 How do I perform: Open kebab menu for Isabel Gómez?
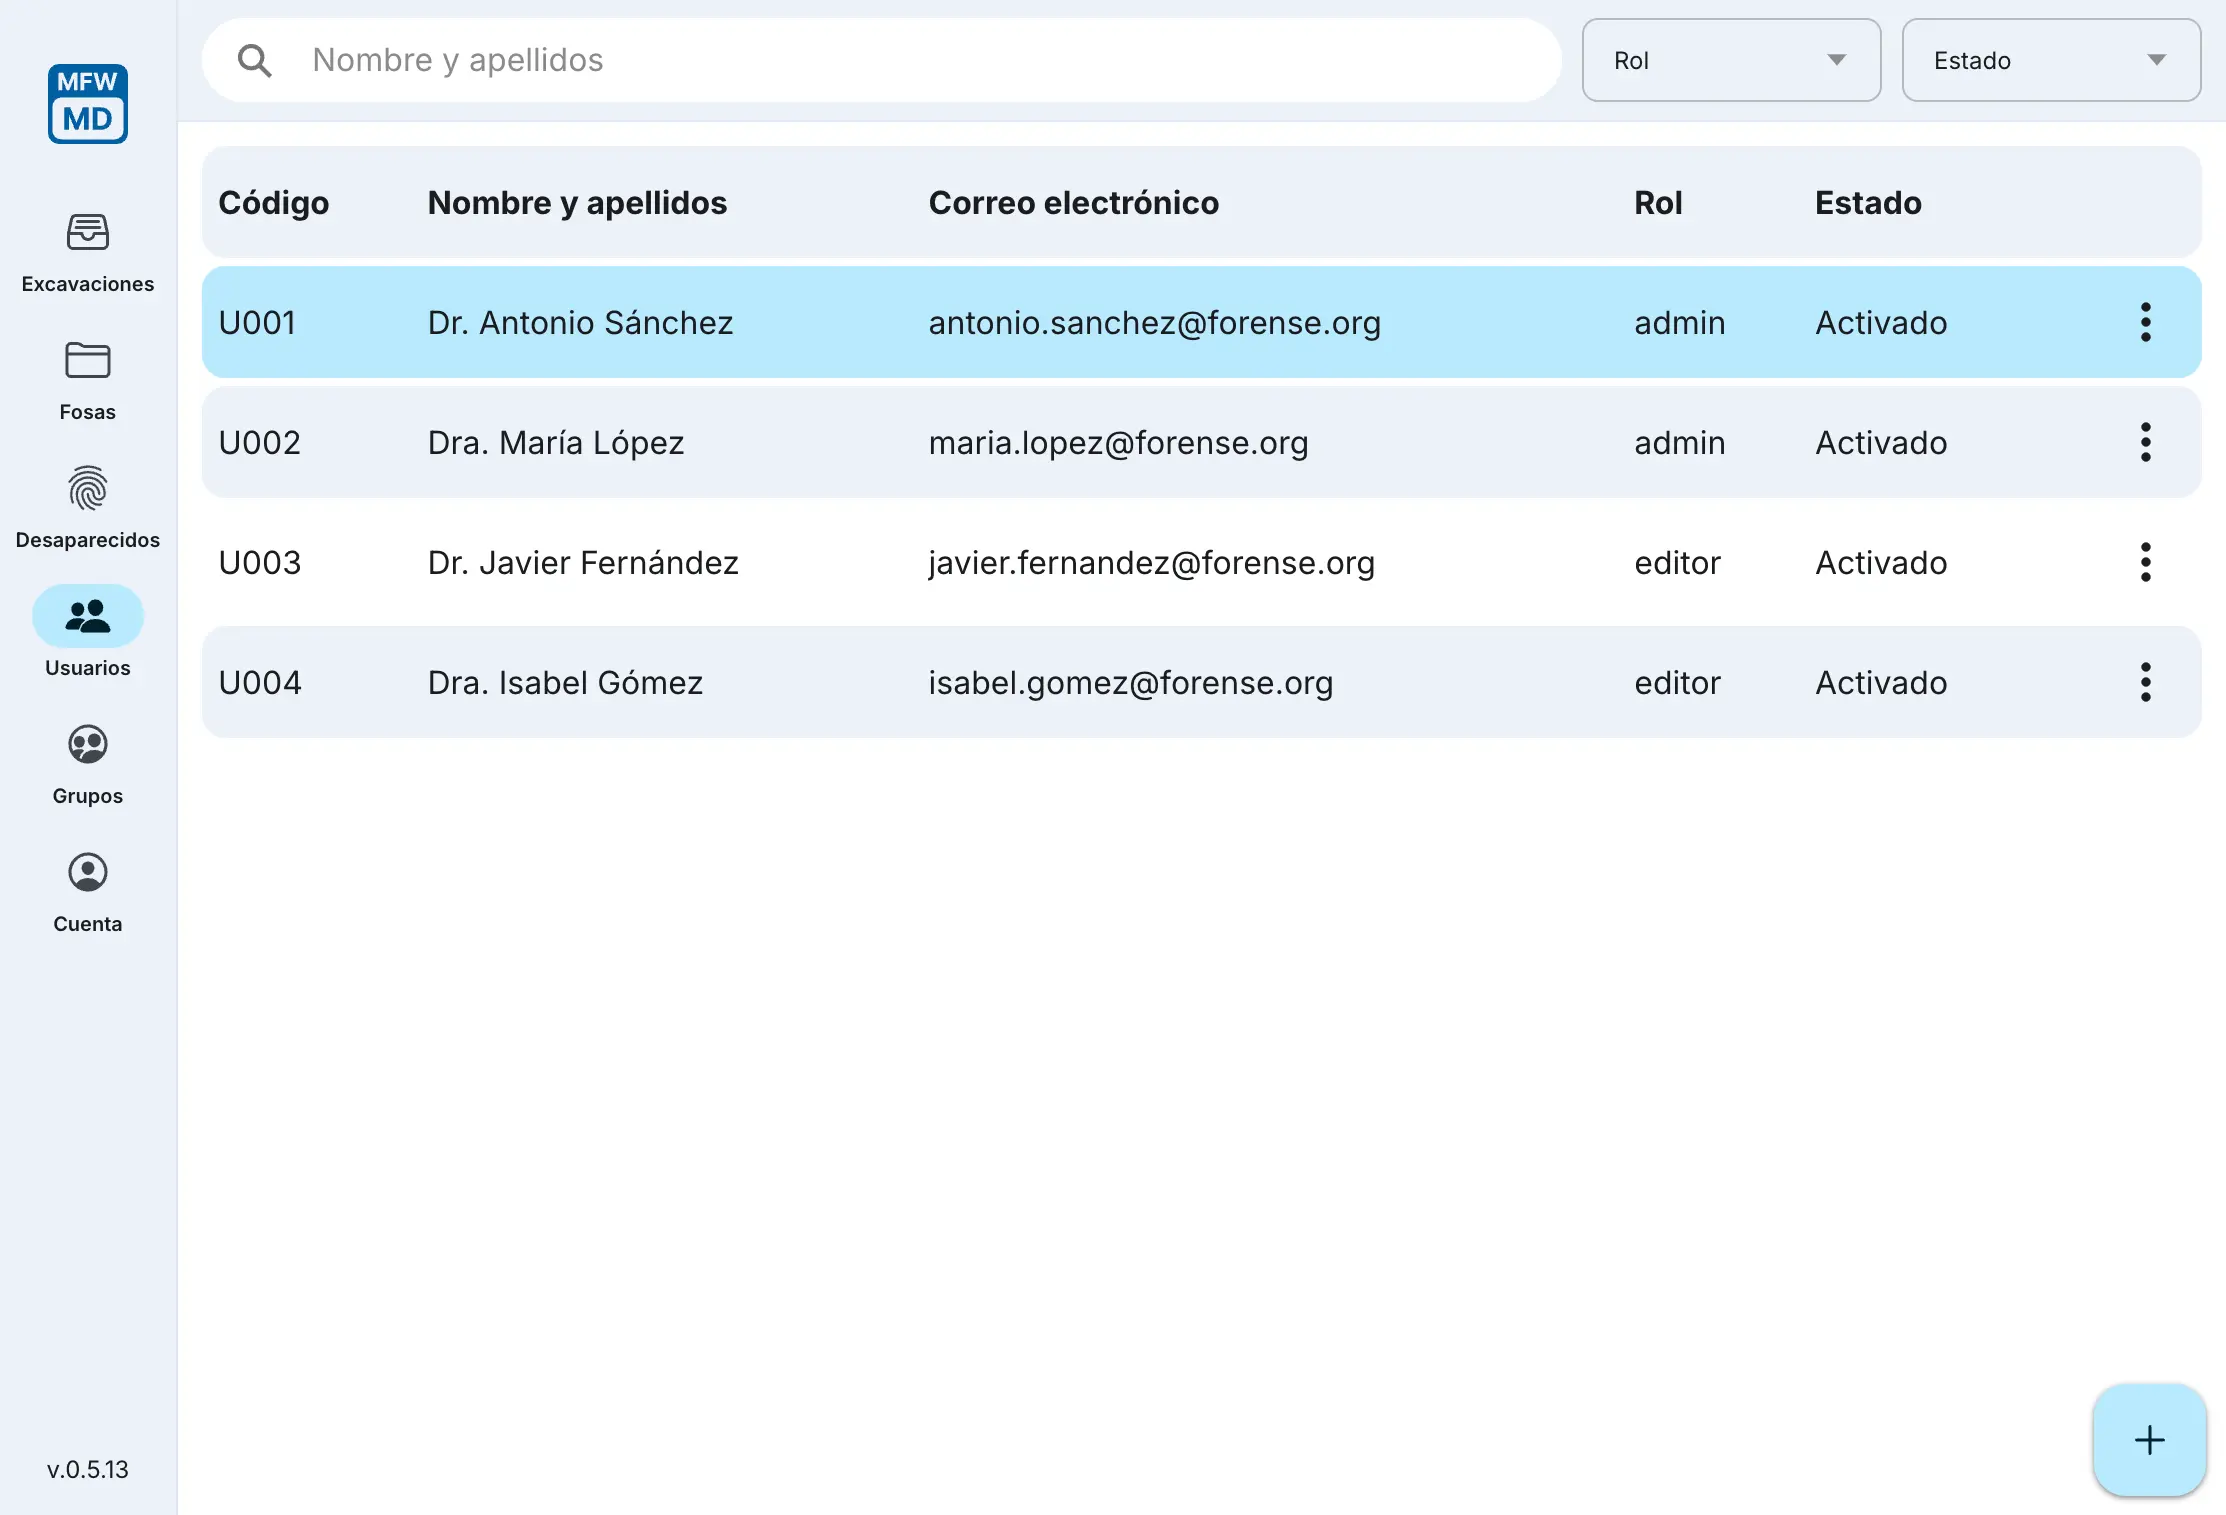(x=2145, y=683)
